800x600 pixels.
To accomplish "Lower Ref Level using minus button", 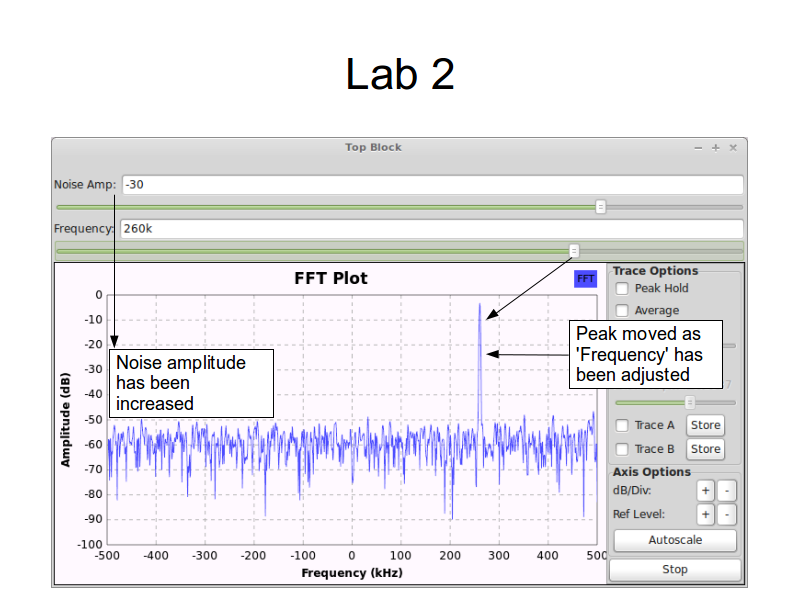I will [726, 515].
